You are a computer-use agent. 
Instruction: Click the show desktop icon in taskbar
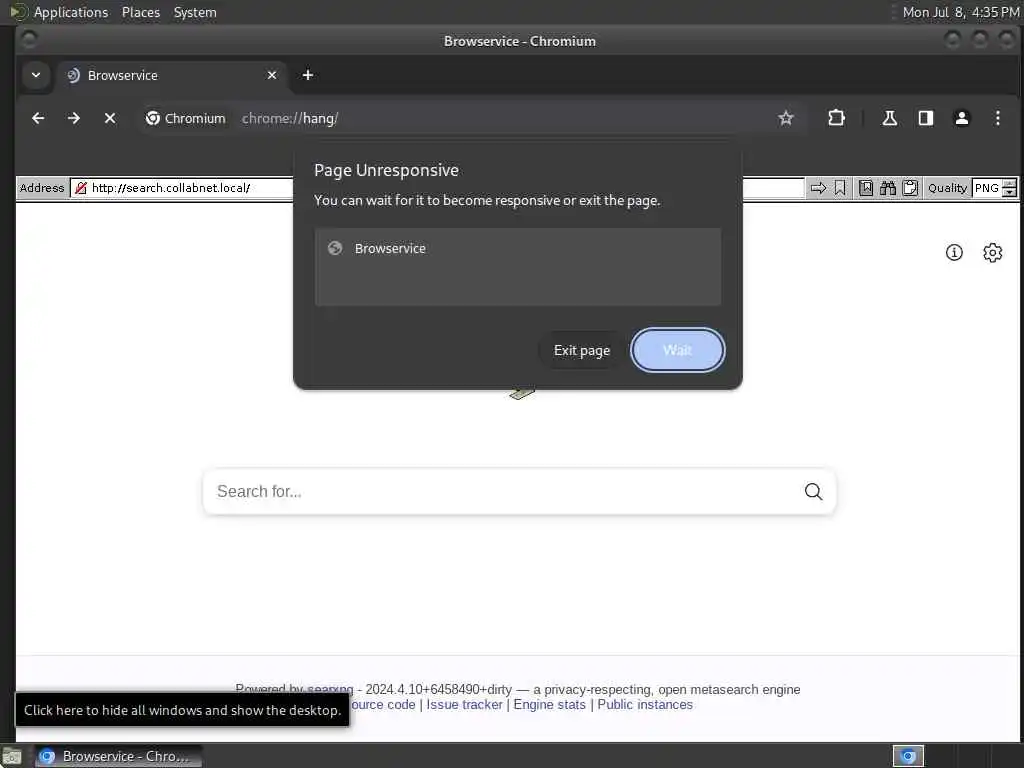click(x=12, y=756)
